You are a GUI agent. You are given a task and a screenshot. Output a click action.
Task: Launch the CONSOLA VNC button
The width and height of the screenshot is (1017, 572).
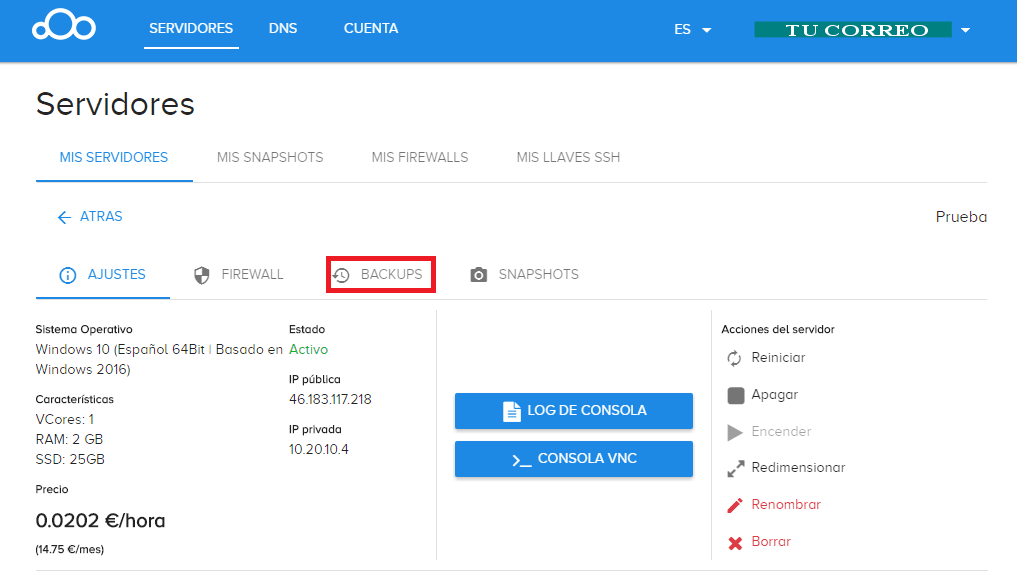(574, 459)
